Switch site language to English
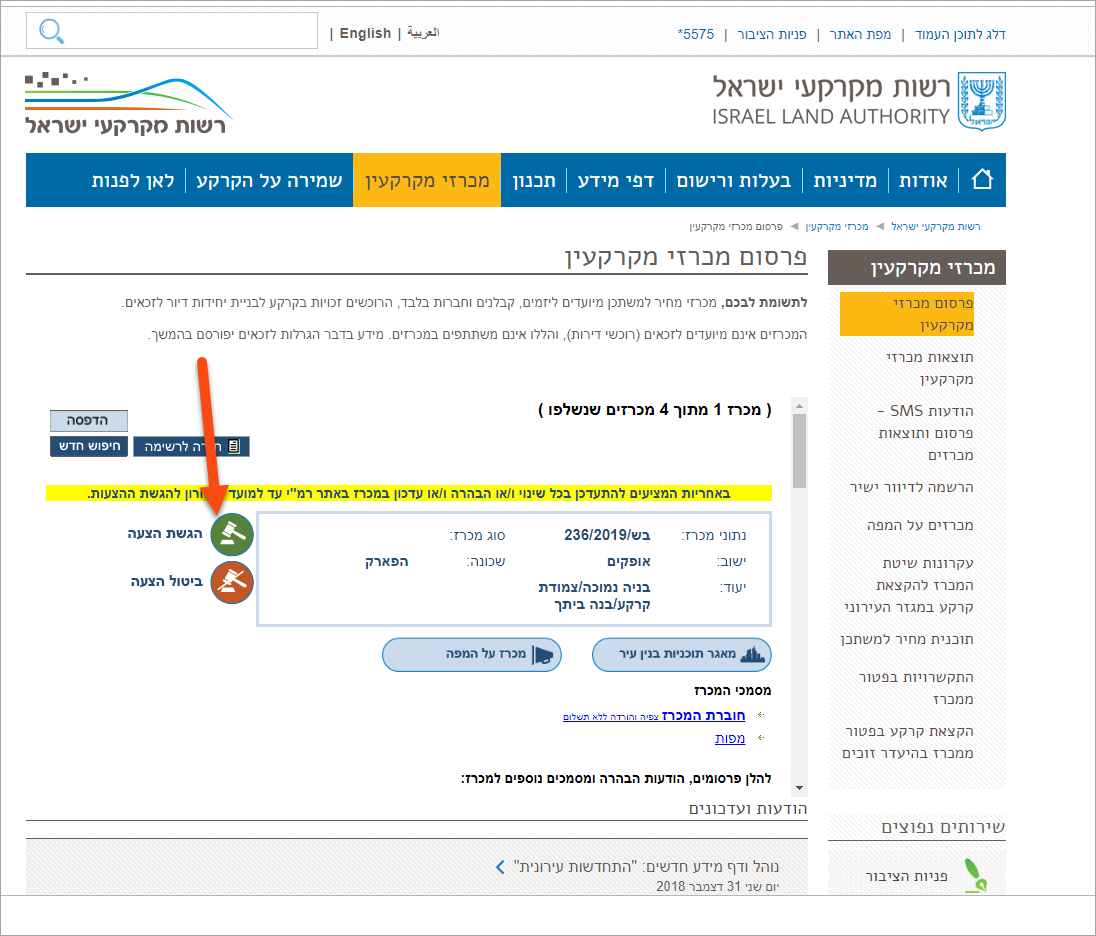This screenshot has width=1096, height=936. click(x=365, y=33)
